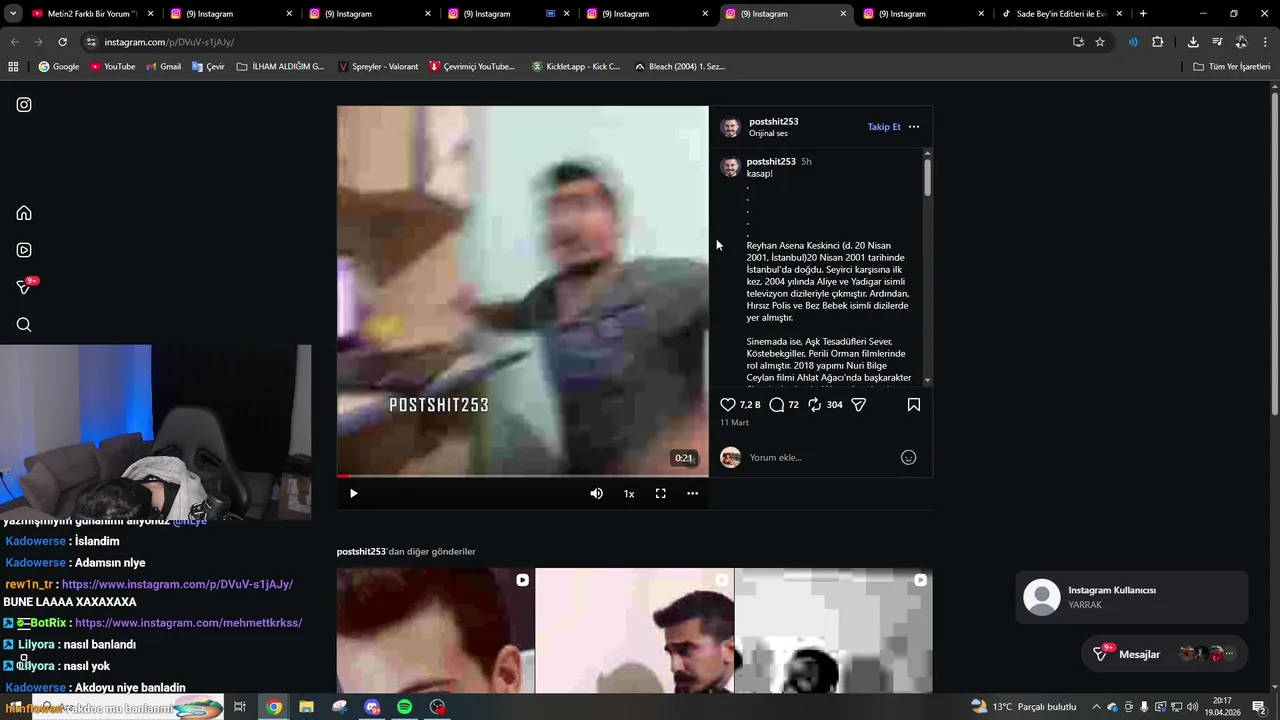Image resolution: width=1280 pixels, height=720 pixels.
Task: Open Instagram home logo in sidebar
Action: point(24,104)
